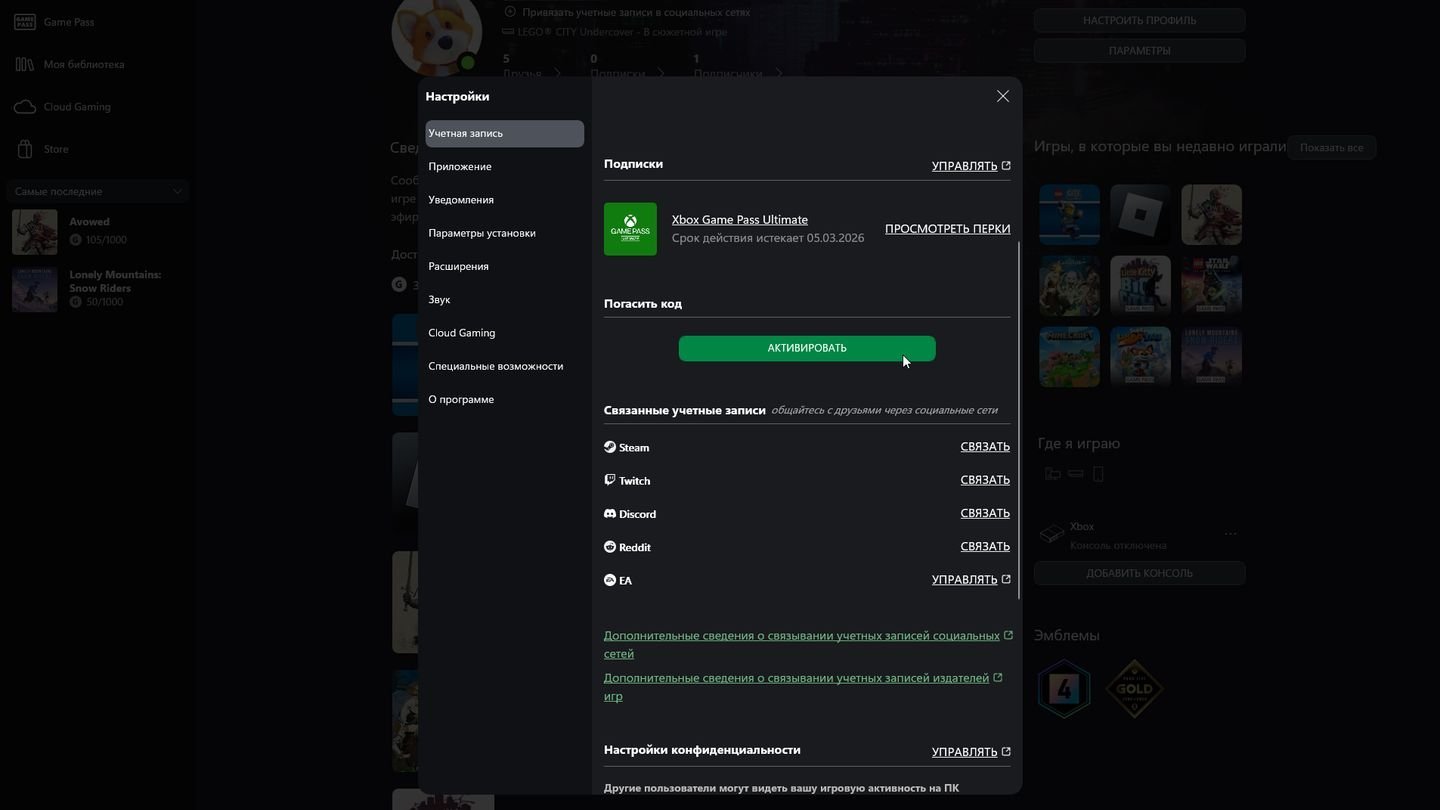The width and height of the screenshot is (1440, 810).
Task: Open Store in the left sidebar
Action: click(x=56, y=149)
